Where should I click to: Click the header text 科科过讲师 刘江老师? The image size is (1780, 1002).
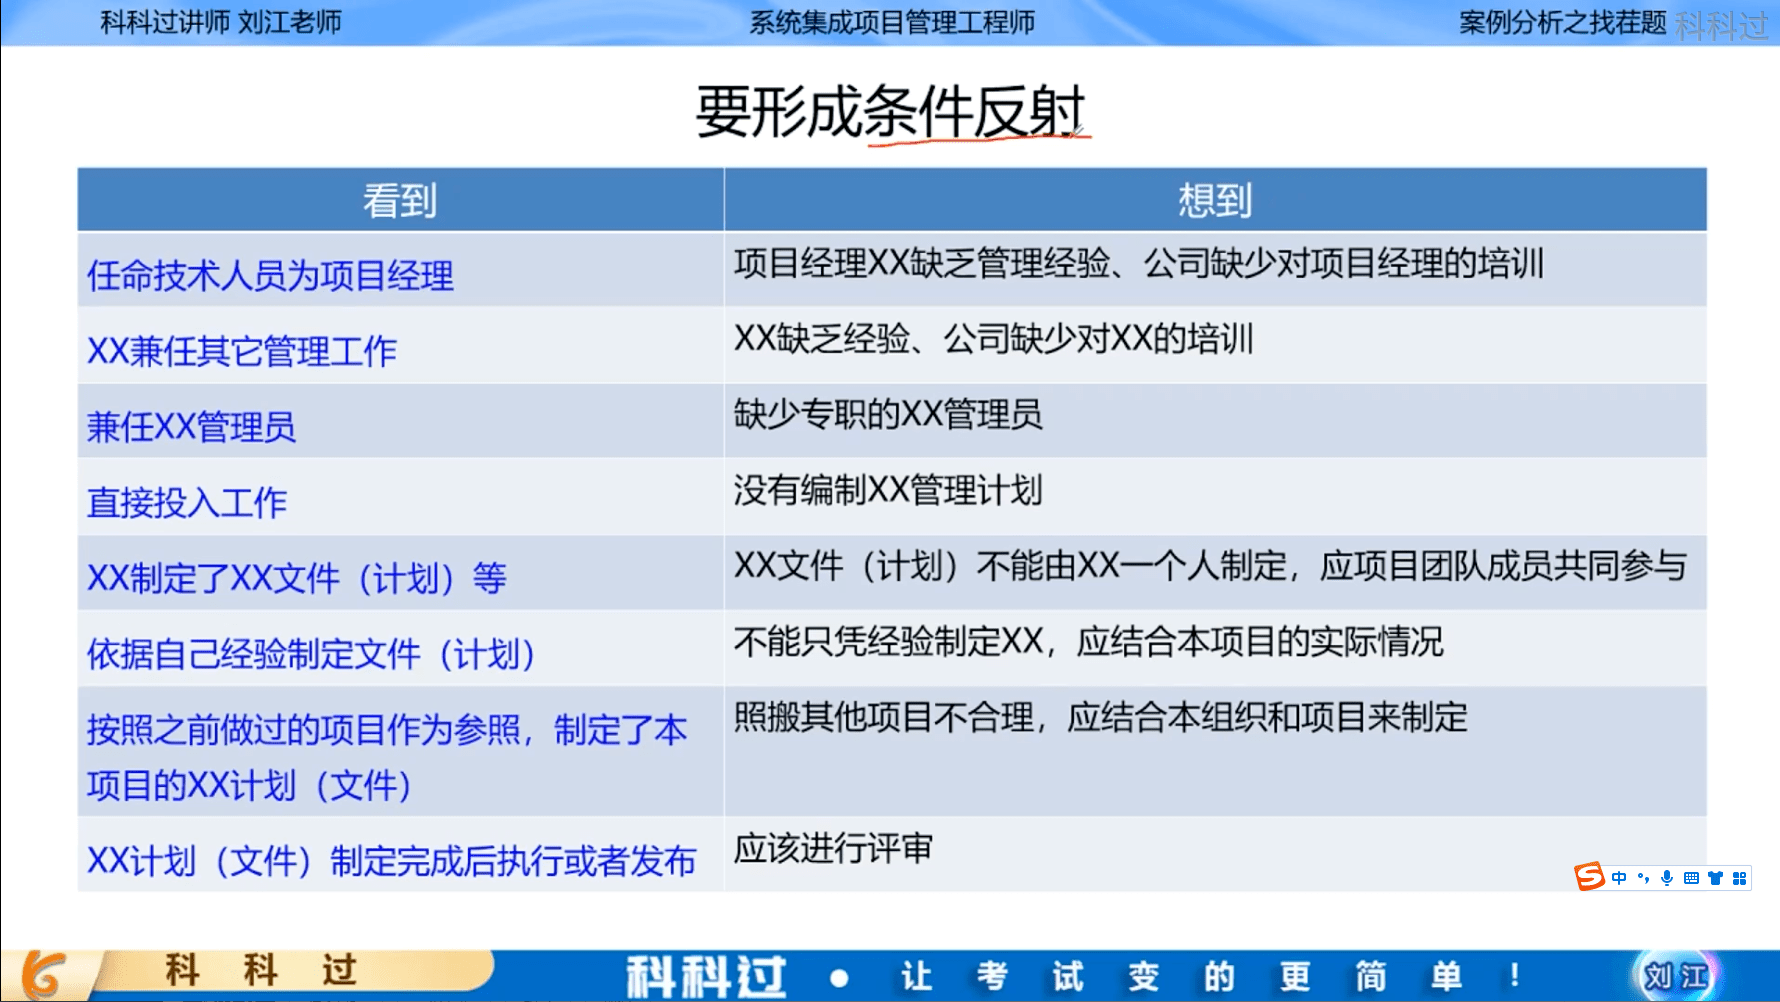(221, 22)
